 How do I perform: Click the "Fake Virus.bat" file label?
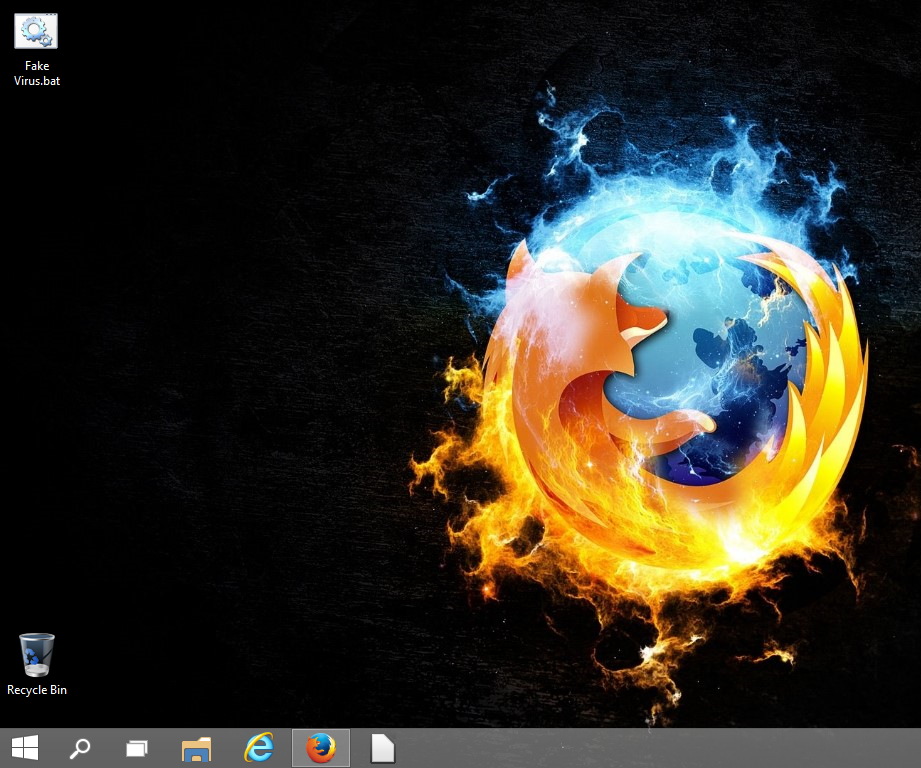[x=36, y=73]
